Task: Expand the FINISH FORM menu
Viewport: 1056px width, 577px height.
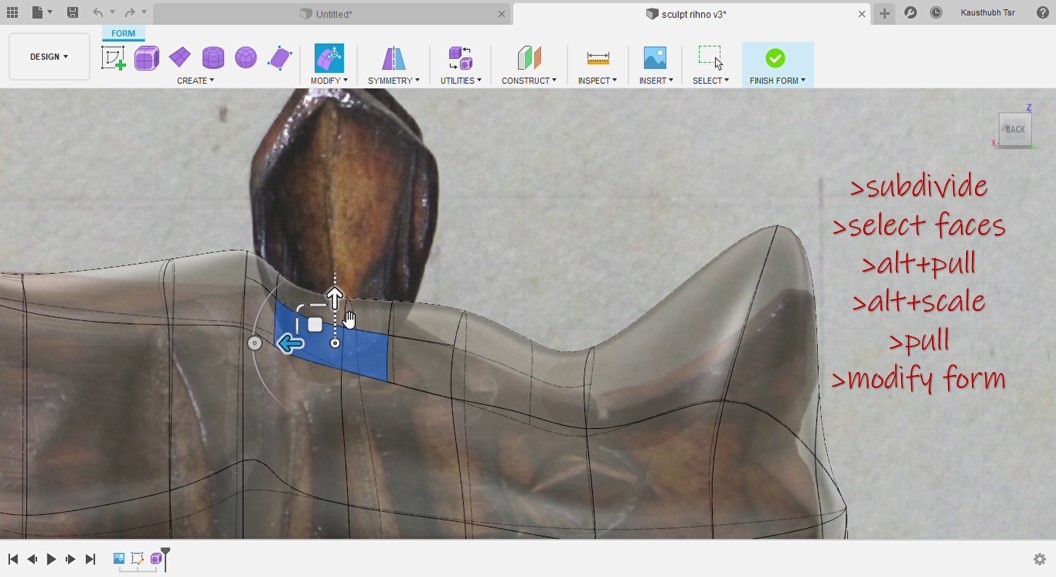Action: (778, 80)
